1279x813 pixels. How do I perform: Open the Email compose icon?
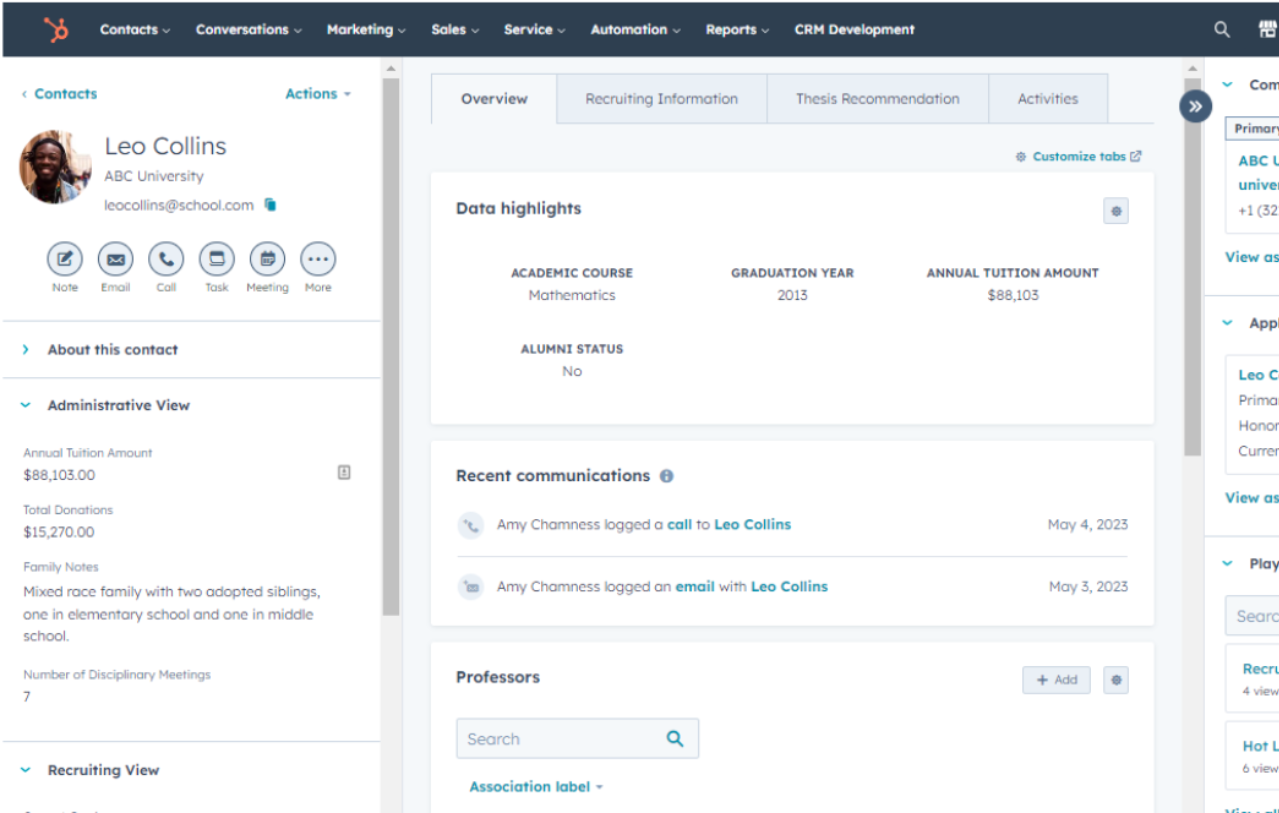pyautogui.click(x=115, y=261)
